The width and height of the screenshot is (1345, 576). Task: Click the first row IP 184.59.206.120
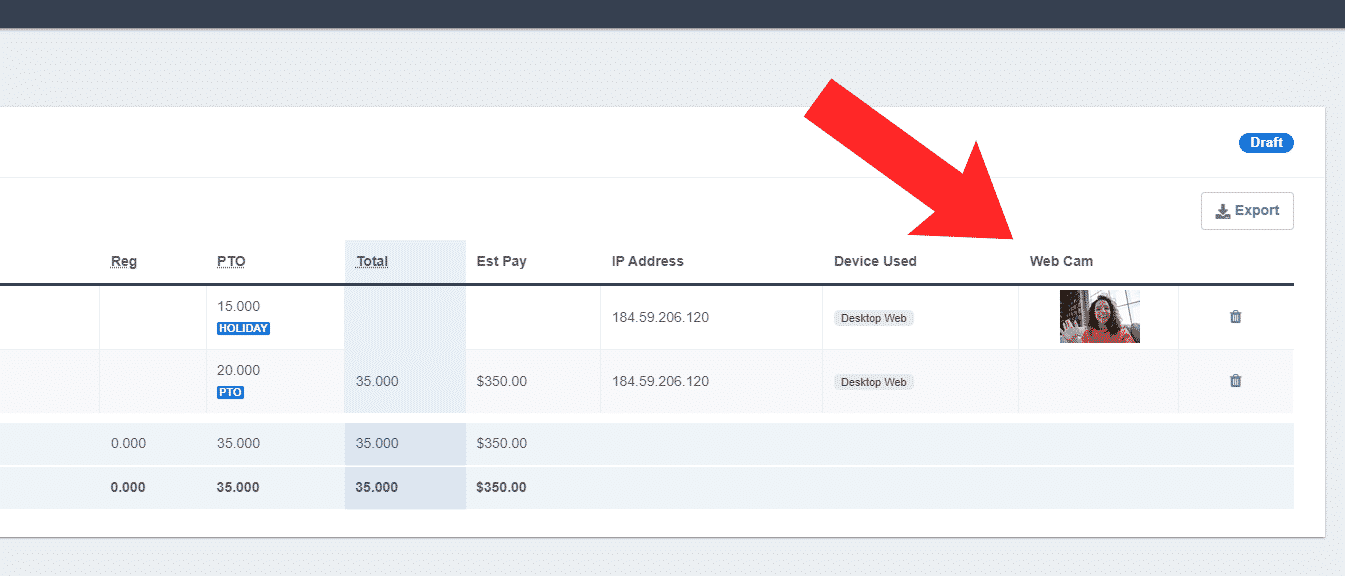tap(661, 317)
